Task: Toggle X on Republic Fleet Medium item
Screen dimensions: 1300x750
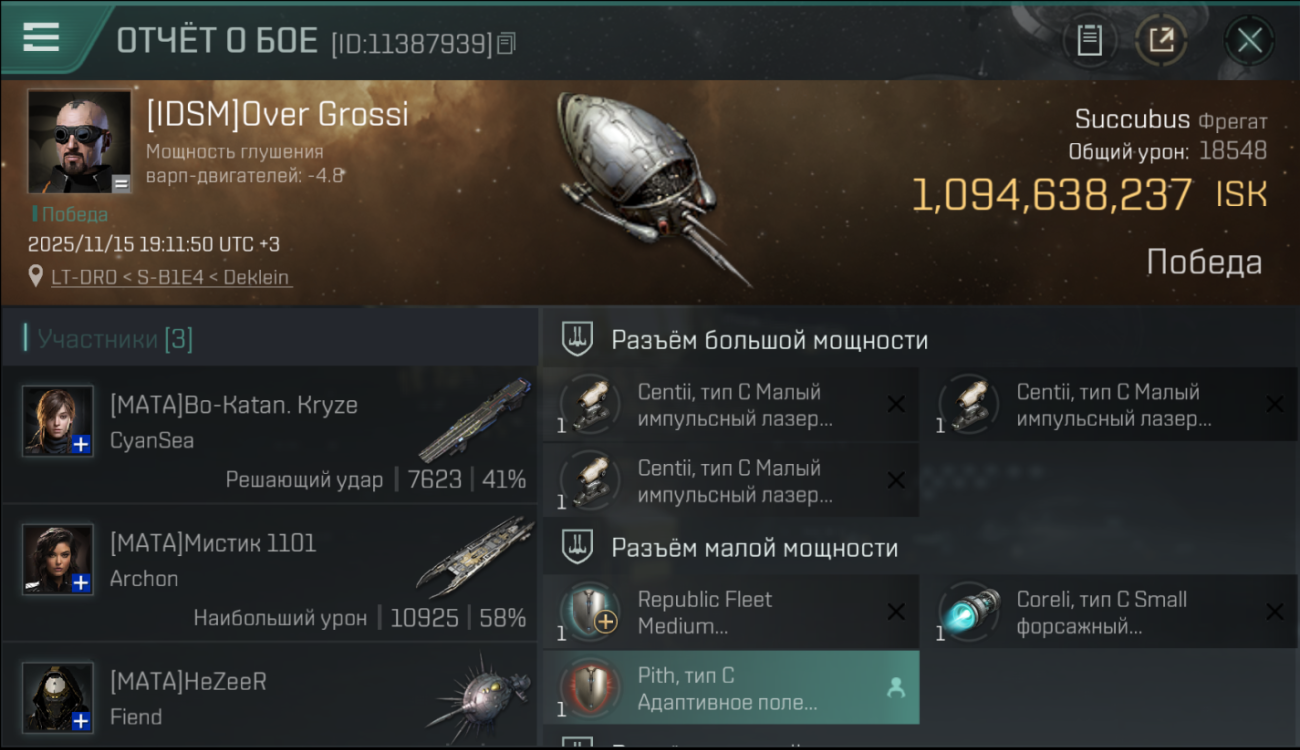Action: [x=896, y=612]
